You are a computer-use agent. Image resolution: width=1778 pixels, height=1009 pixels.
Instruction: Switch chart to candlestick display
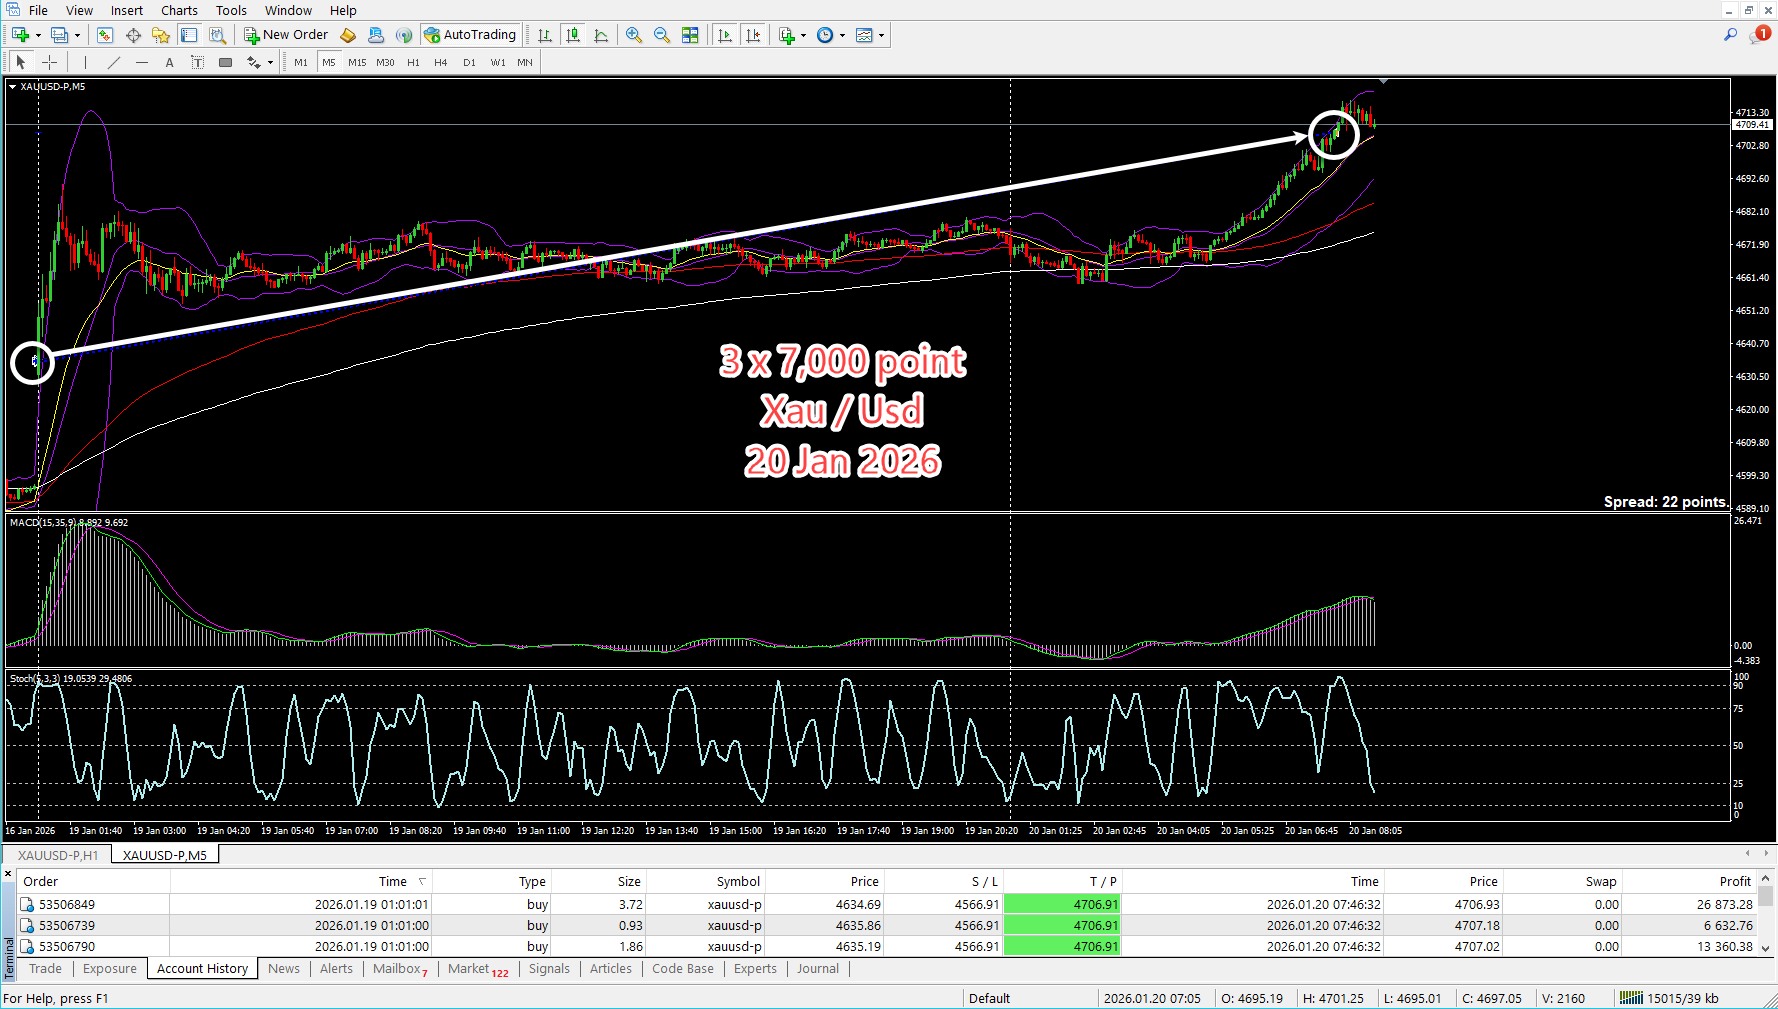tap(573, 35)
